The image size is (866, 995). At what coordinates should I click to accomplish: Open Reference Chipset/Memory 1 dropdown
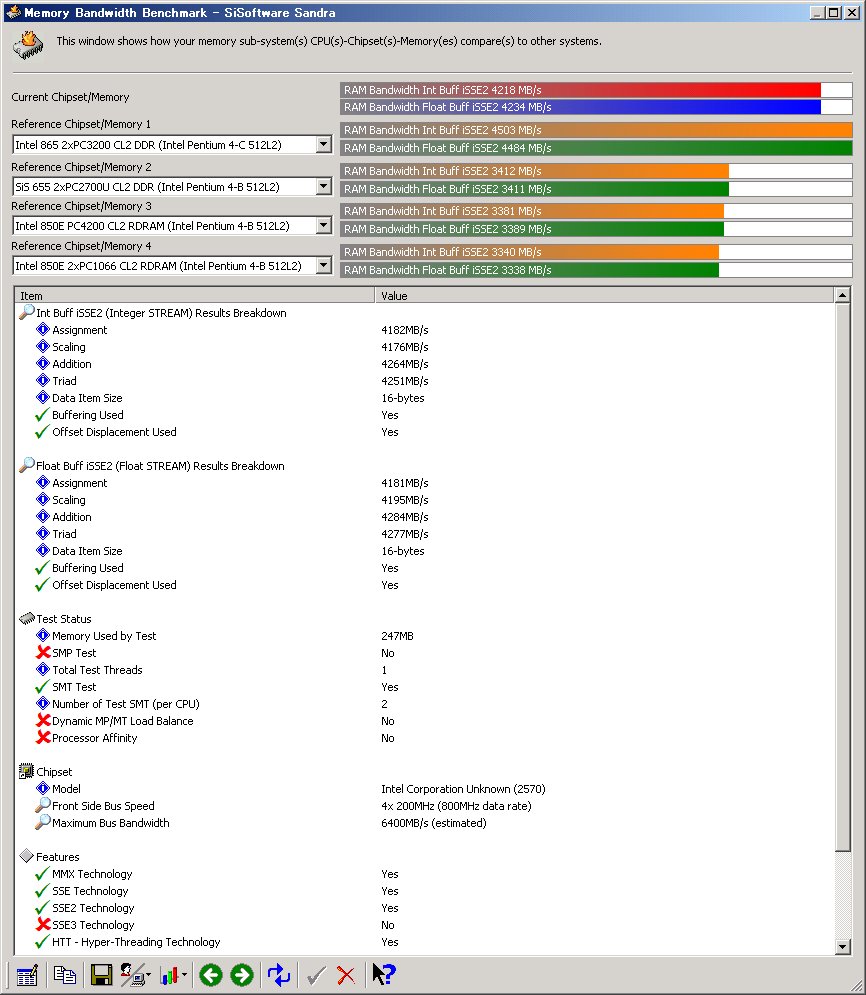click(x=324, y=145)
